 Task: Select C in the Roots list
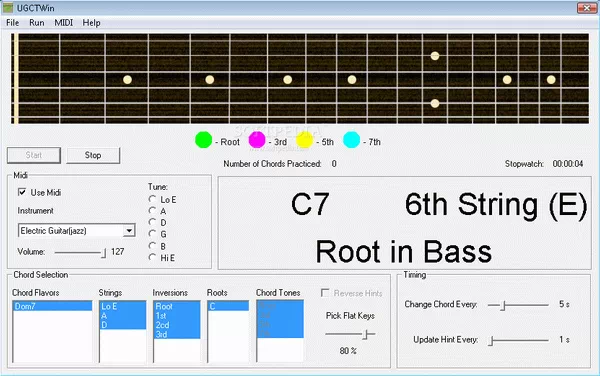click(228, 306)
